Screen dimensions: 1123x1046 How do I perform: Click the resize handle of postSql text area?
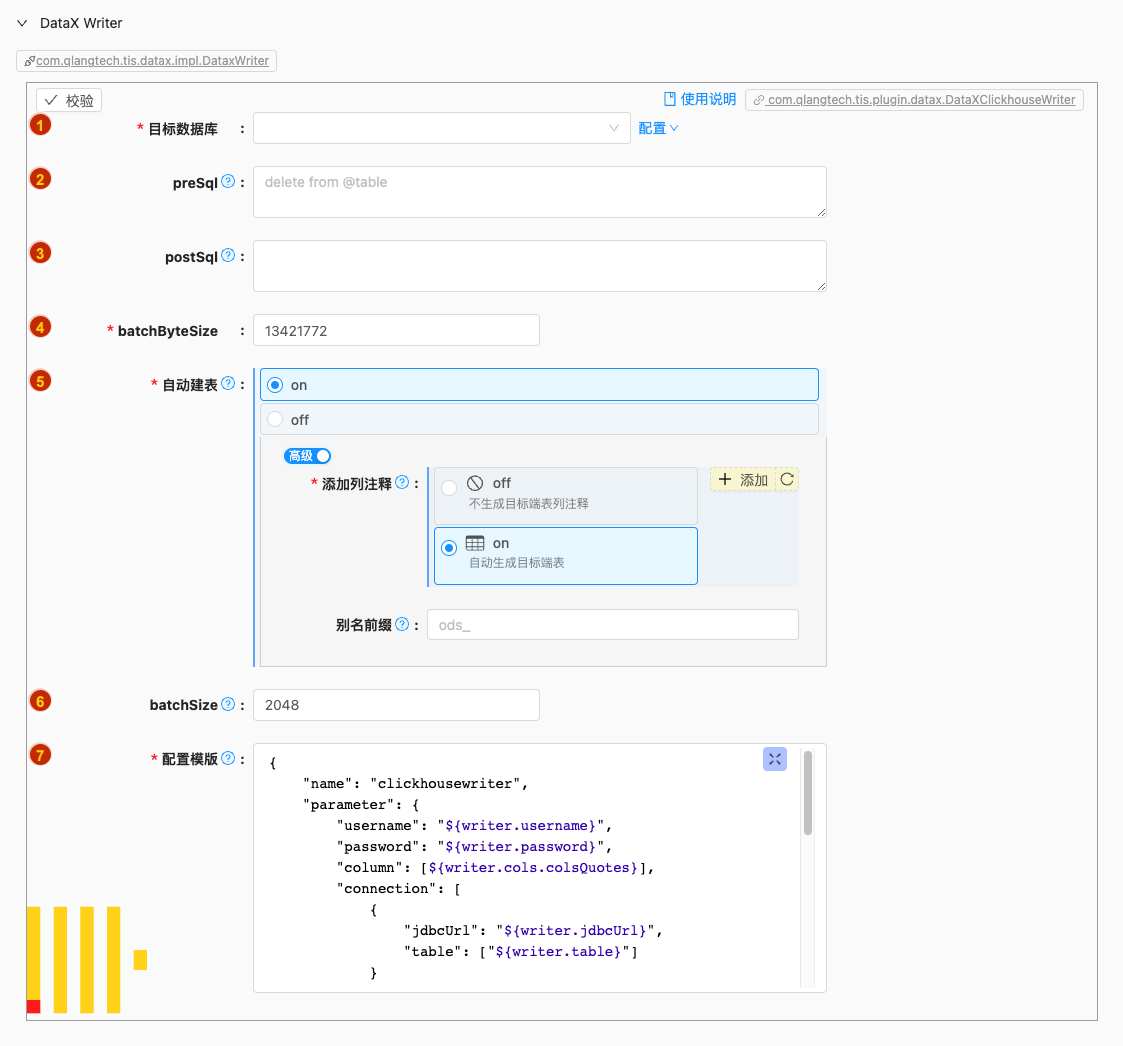821,286
